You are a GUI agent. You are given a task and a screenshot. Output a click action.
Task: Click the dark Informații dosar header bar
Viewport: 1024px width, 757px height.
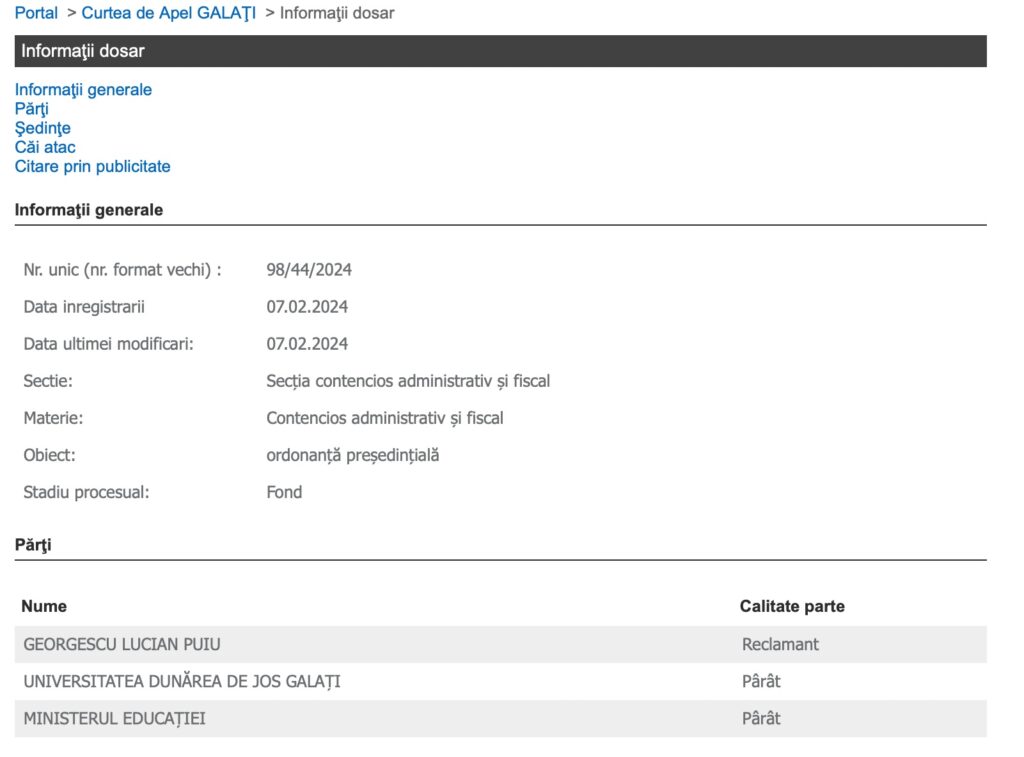click(x=500, y=51)
